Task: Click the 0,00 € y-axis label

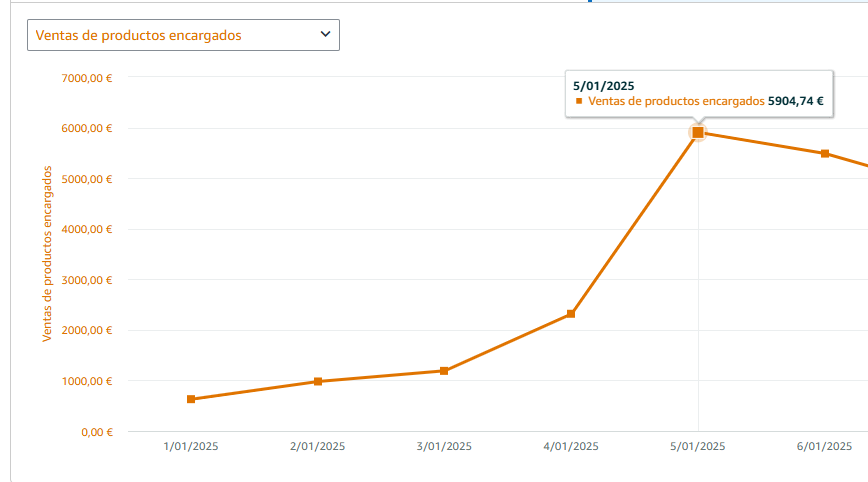Action: click(95, 432)
